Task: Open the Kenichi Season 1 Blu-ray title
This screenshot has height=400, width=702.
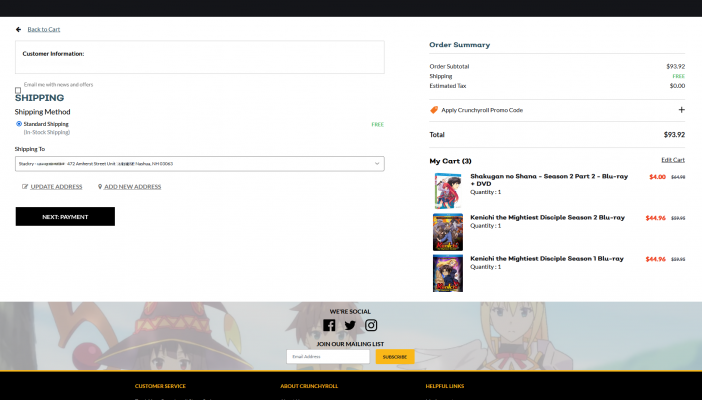Action: coord(547,258)
